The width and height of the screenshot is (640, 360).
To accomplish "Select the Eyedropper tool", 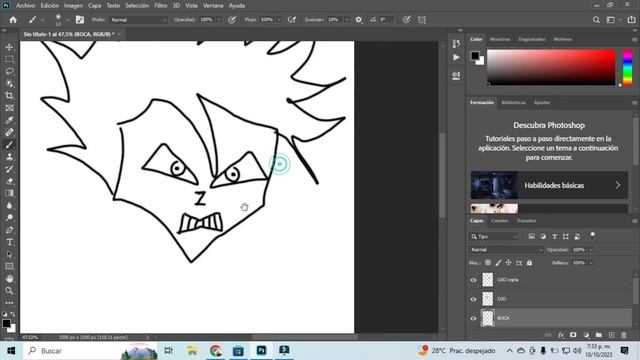I will [9, 120].
